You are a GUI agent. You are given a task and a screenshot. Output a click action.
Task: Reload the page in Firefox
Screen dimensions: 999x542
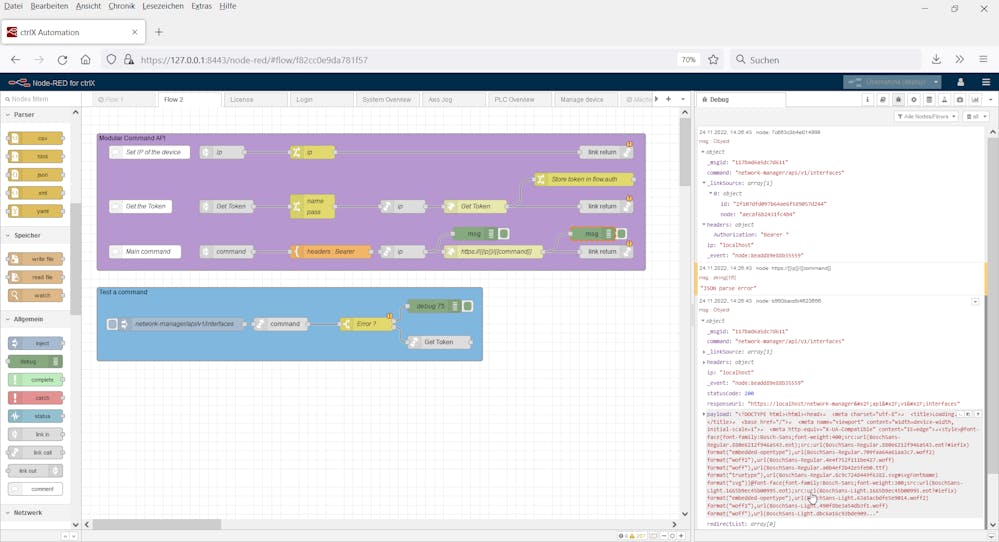point(62,59)
